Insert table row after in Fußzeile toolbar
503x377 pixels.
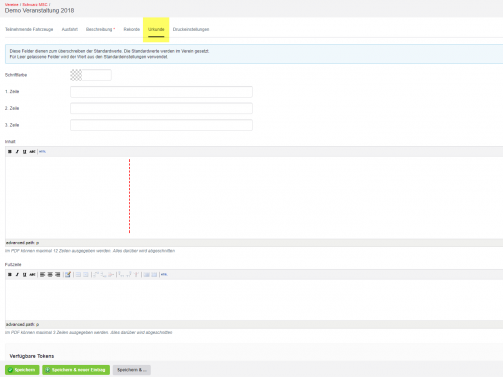coord(104,275)
